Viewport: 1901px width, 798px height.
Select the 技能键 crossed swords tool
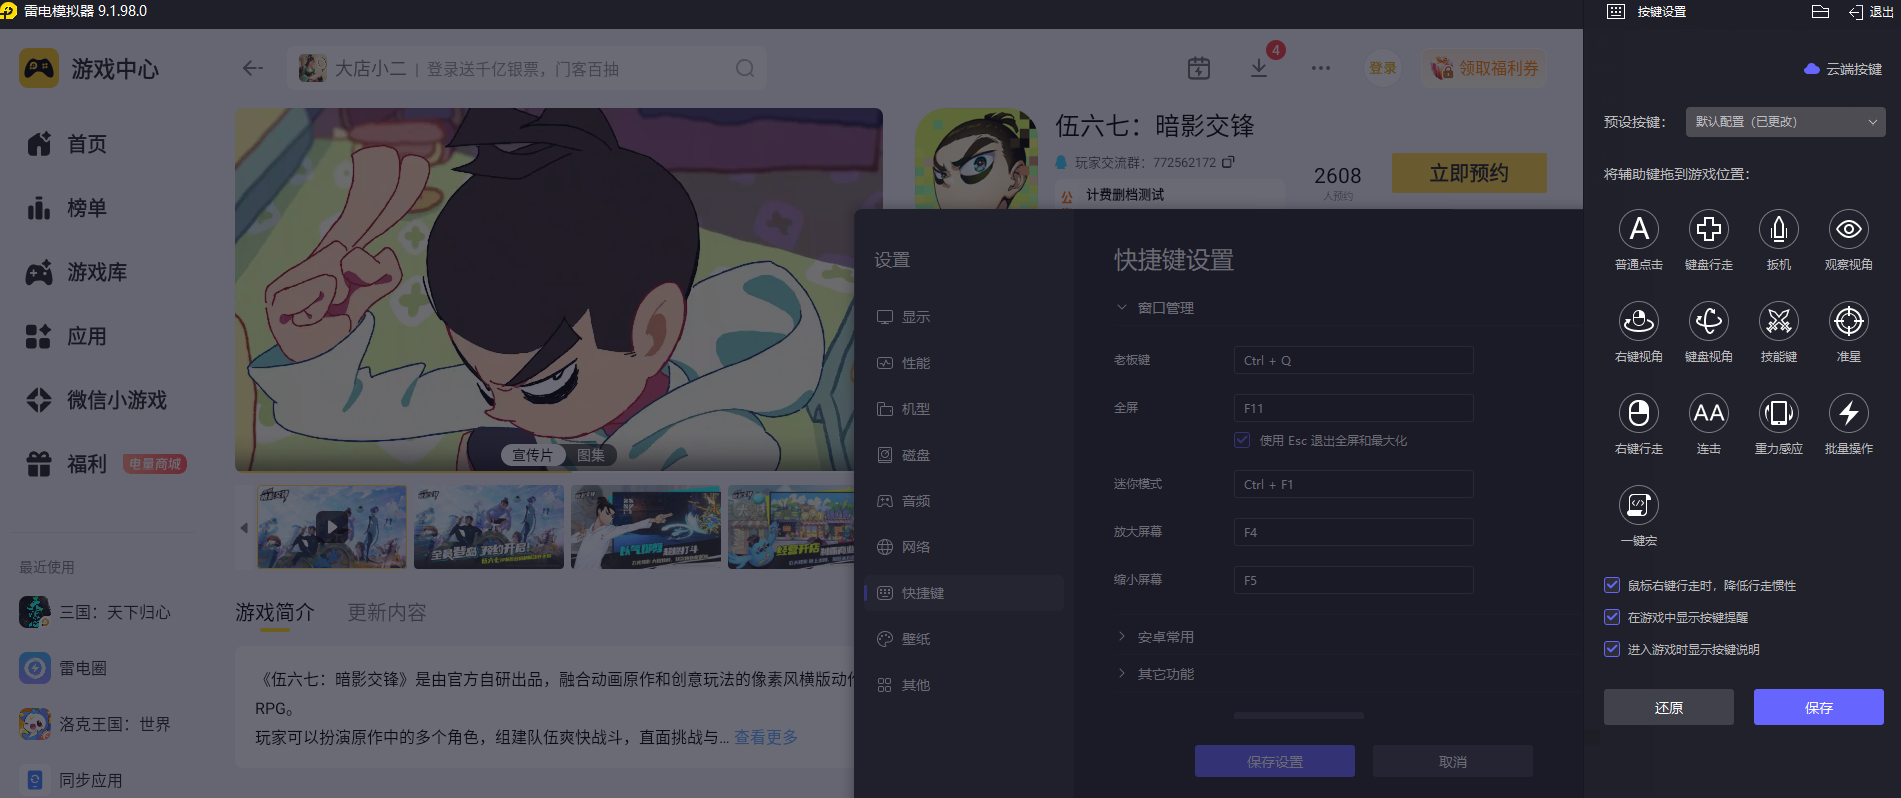coord(1779,322)
